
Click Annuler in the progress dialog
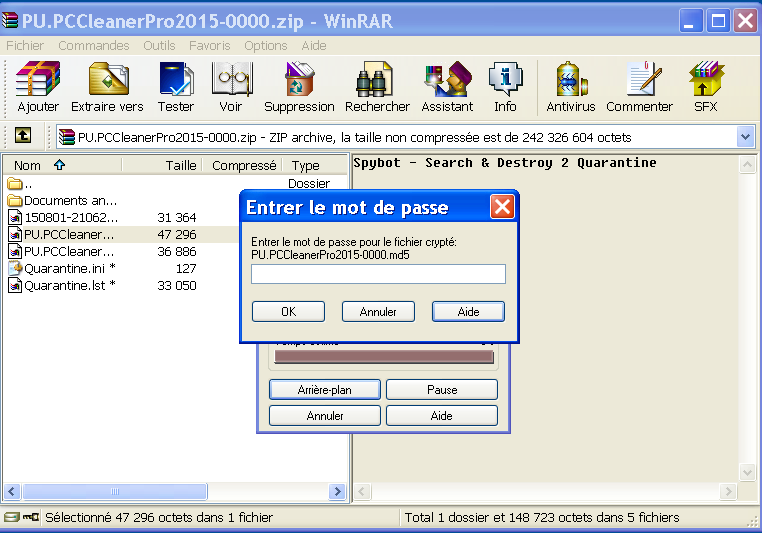325,416
